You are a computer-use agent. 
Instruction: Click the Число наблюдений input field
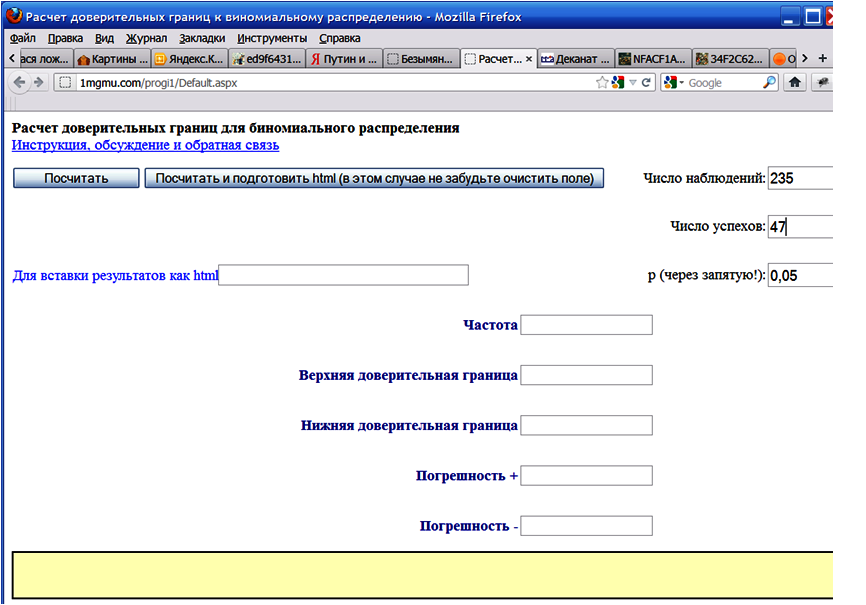coord(800,178)
